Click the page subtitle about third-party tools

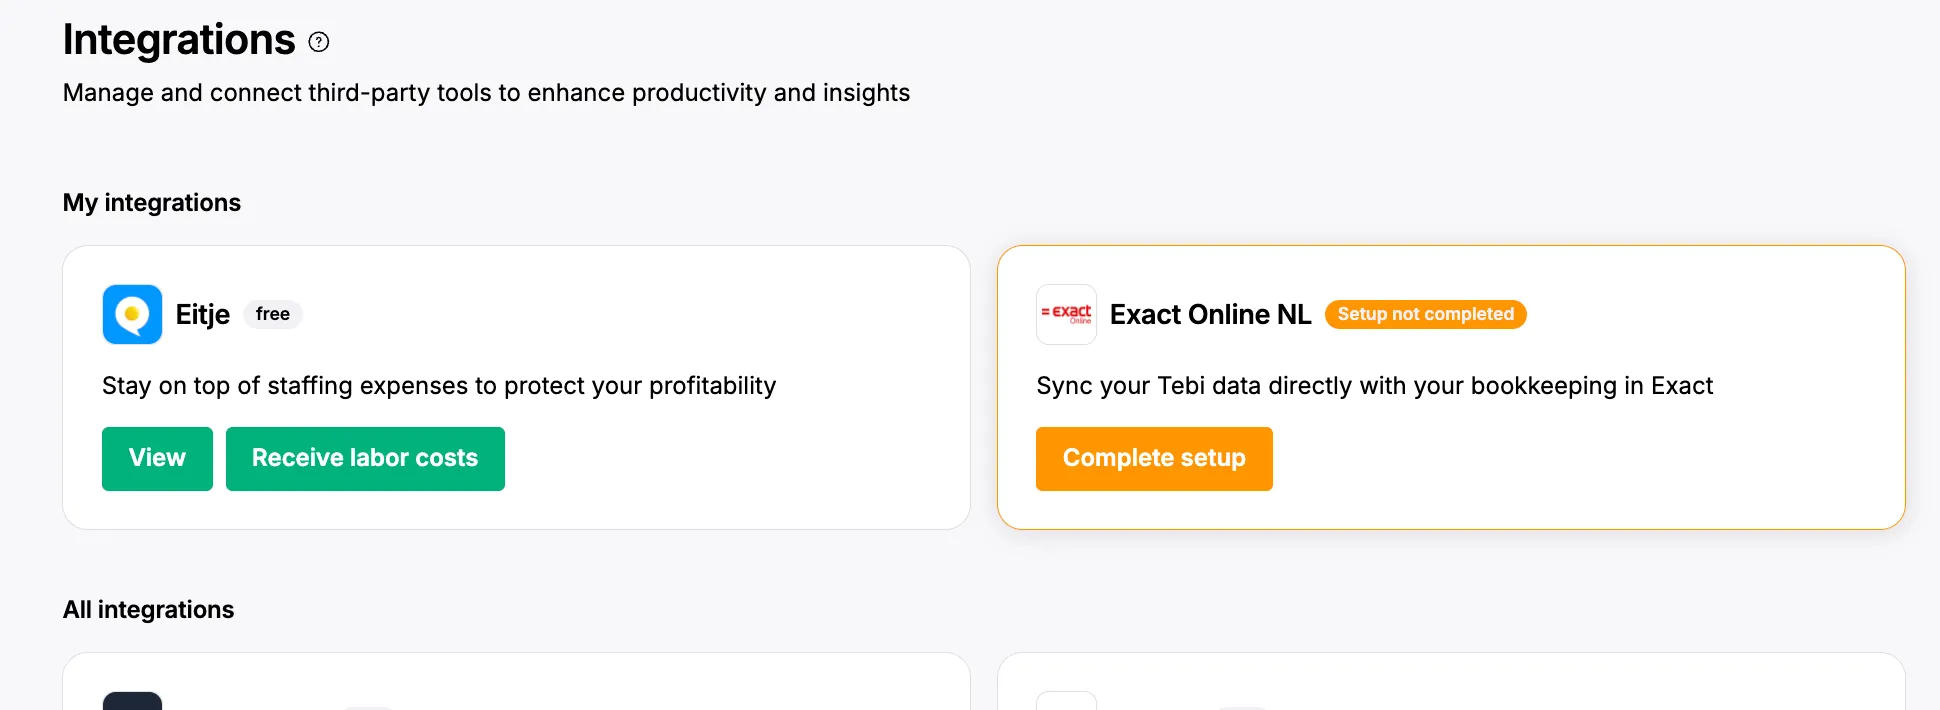[x=486, y=93]
